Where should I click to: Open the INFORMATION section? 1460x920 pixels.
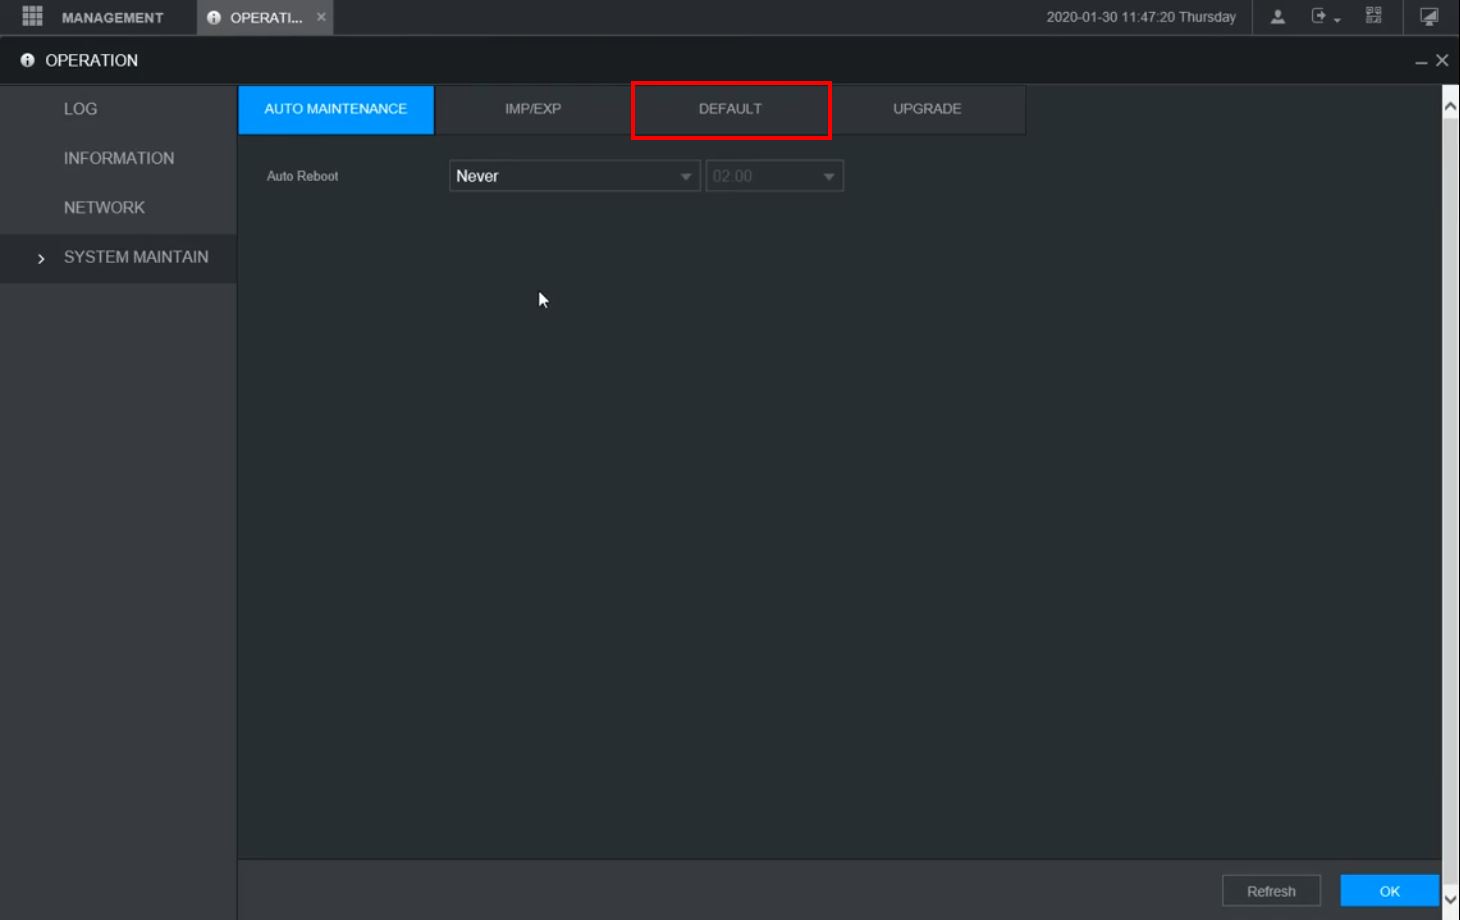coord(118,158)
